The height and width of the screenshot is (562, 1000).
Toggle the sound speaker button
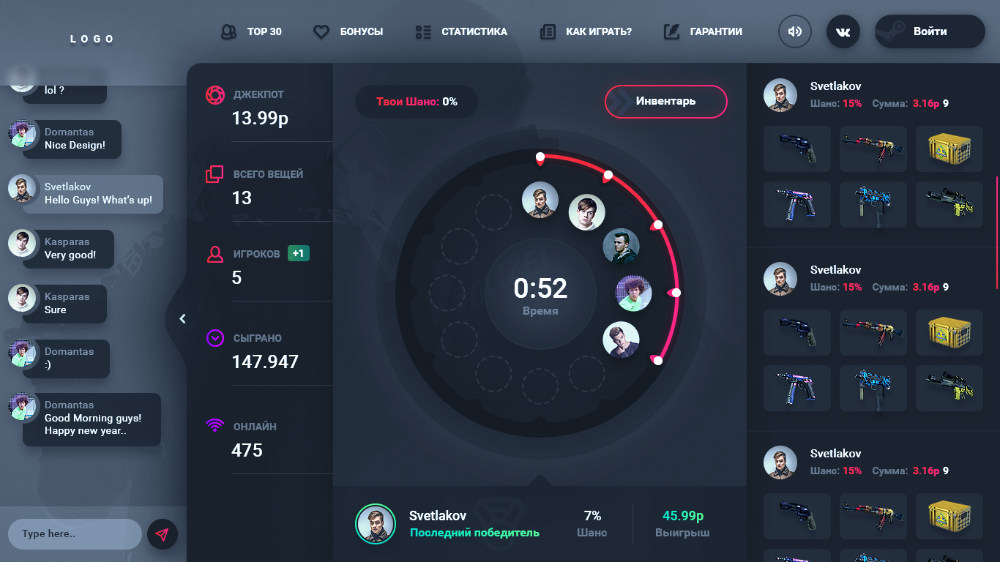tap(795, 31)
